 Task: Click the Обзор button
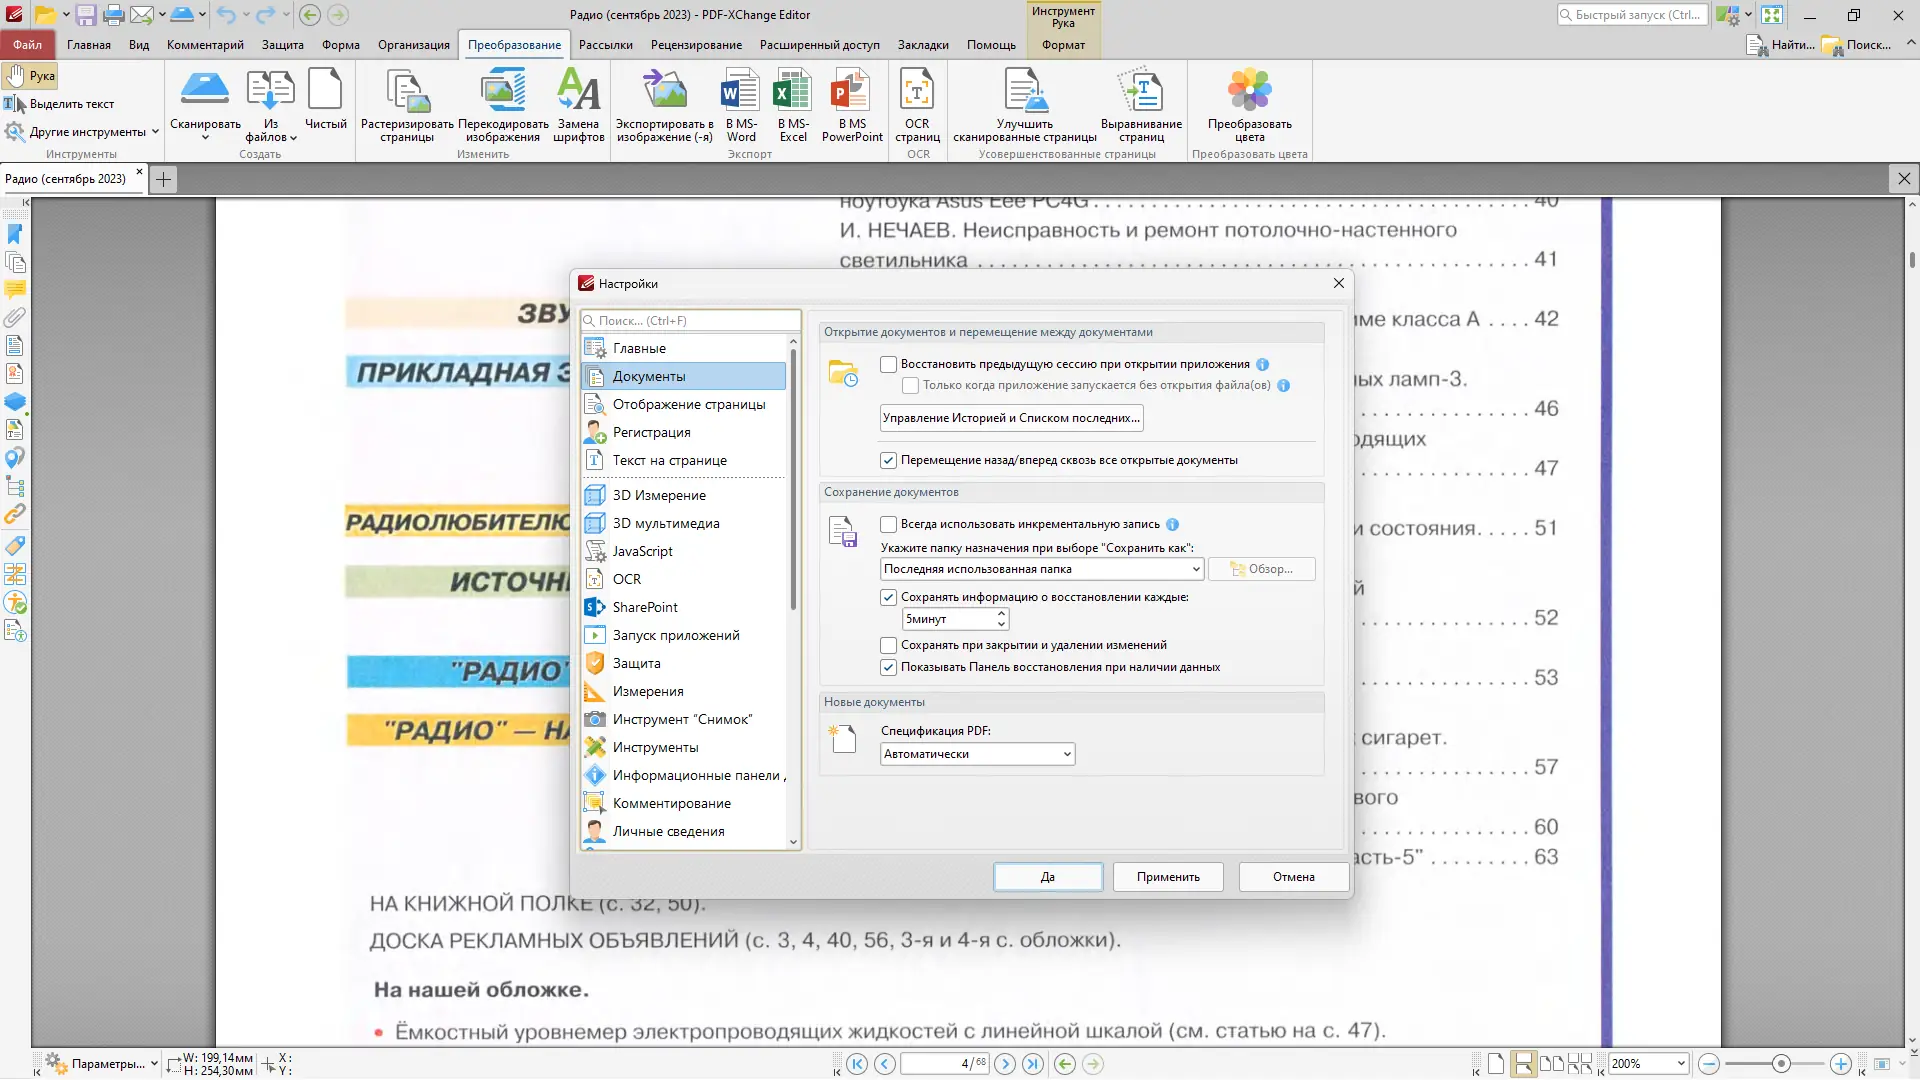click(x=1262, y=569)
